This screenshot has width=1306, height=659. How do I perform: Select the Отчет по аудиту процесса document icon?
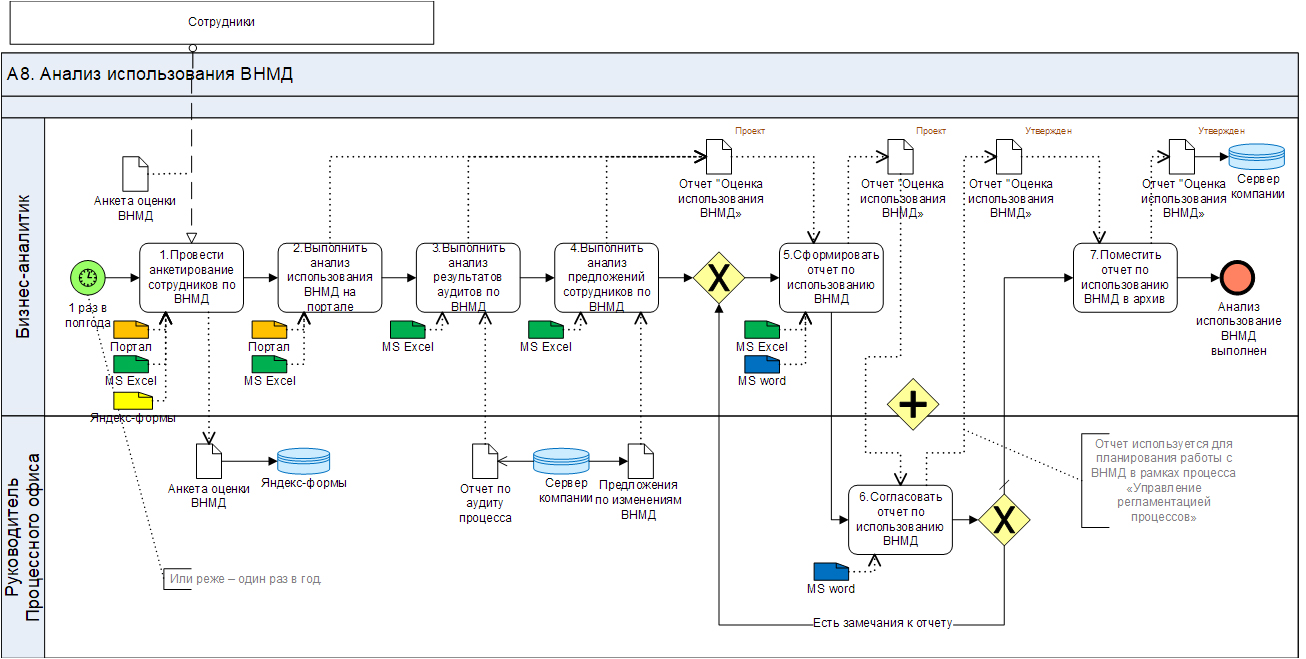pos(485,461)
